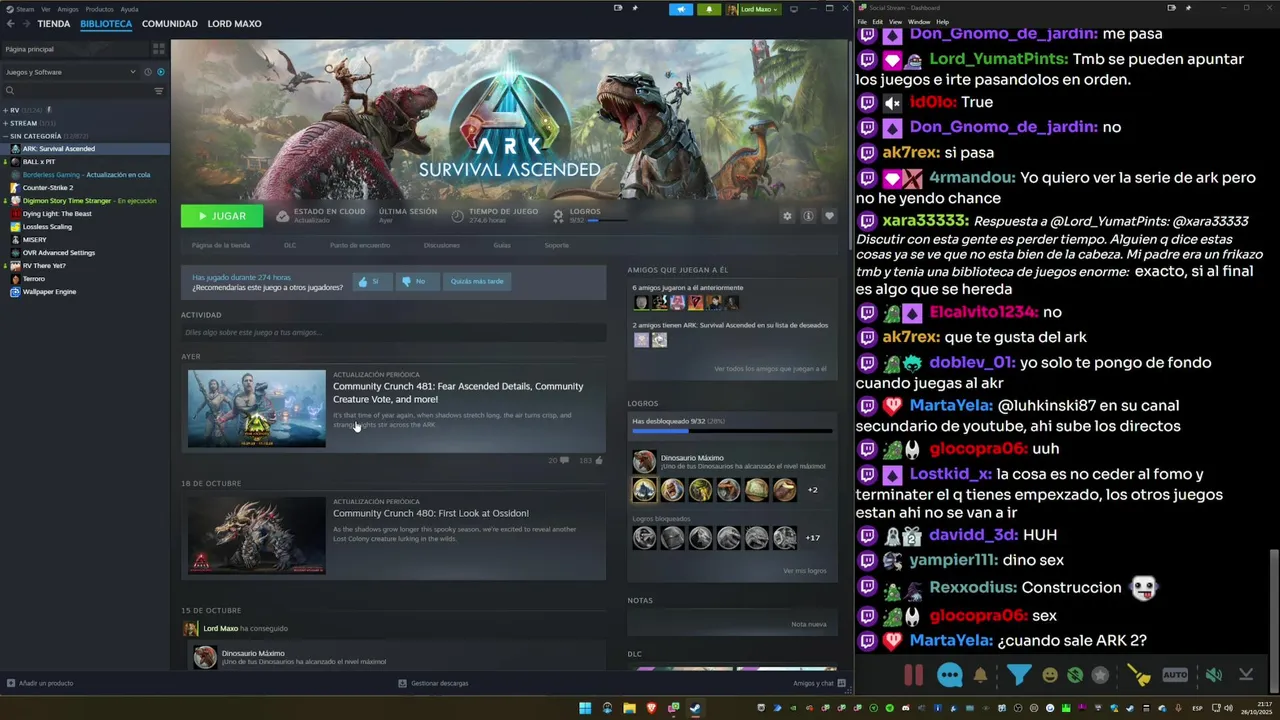Open the Ayuda menu in Steam

[x=129, y=9]
